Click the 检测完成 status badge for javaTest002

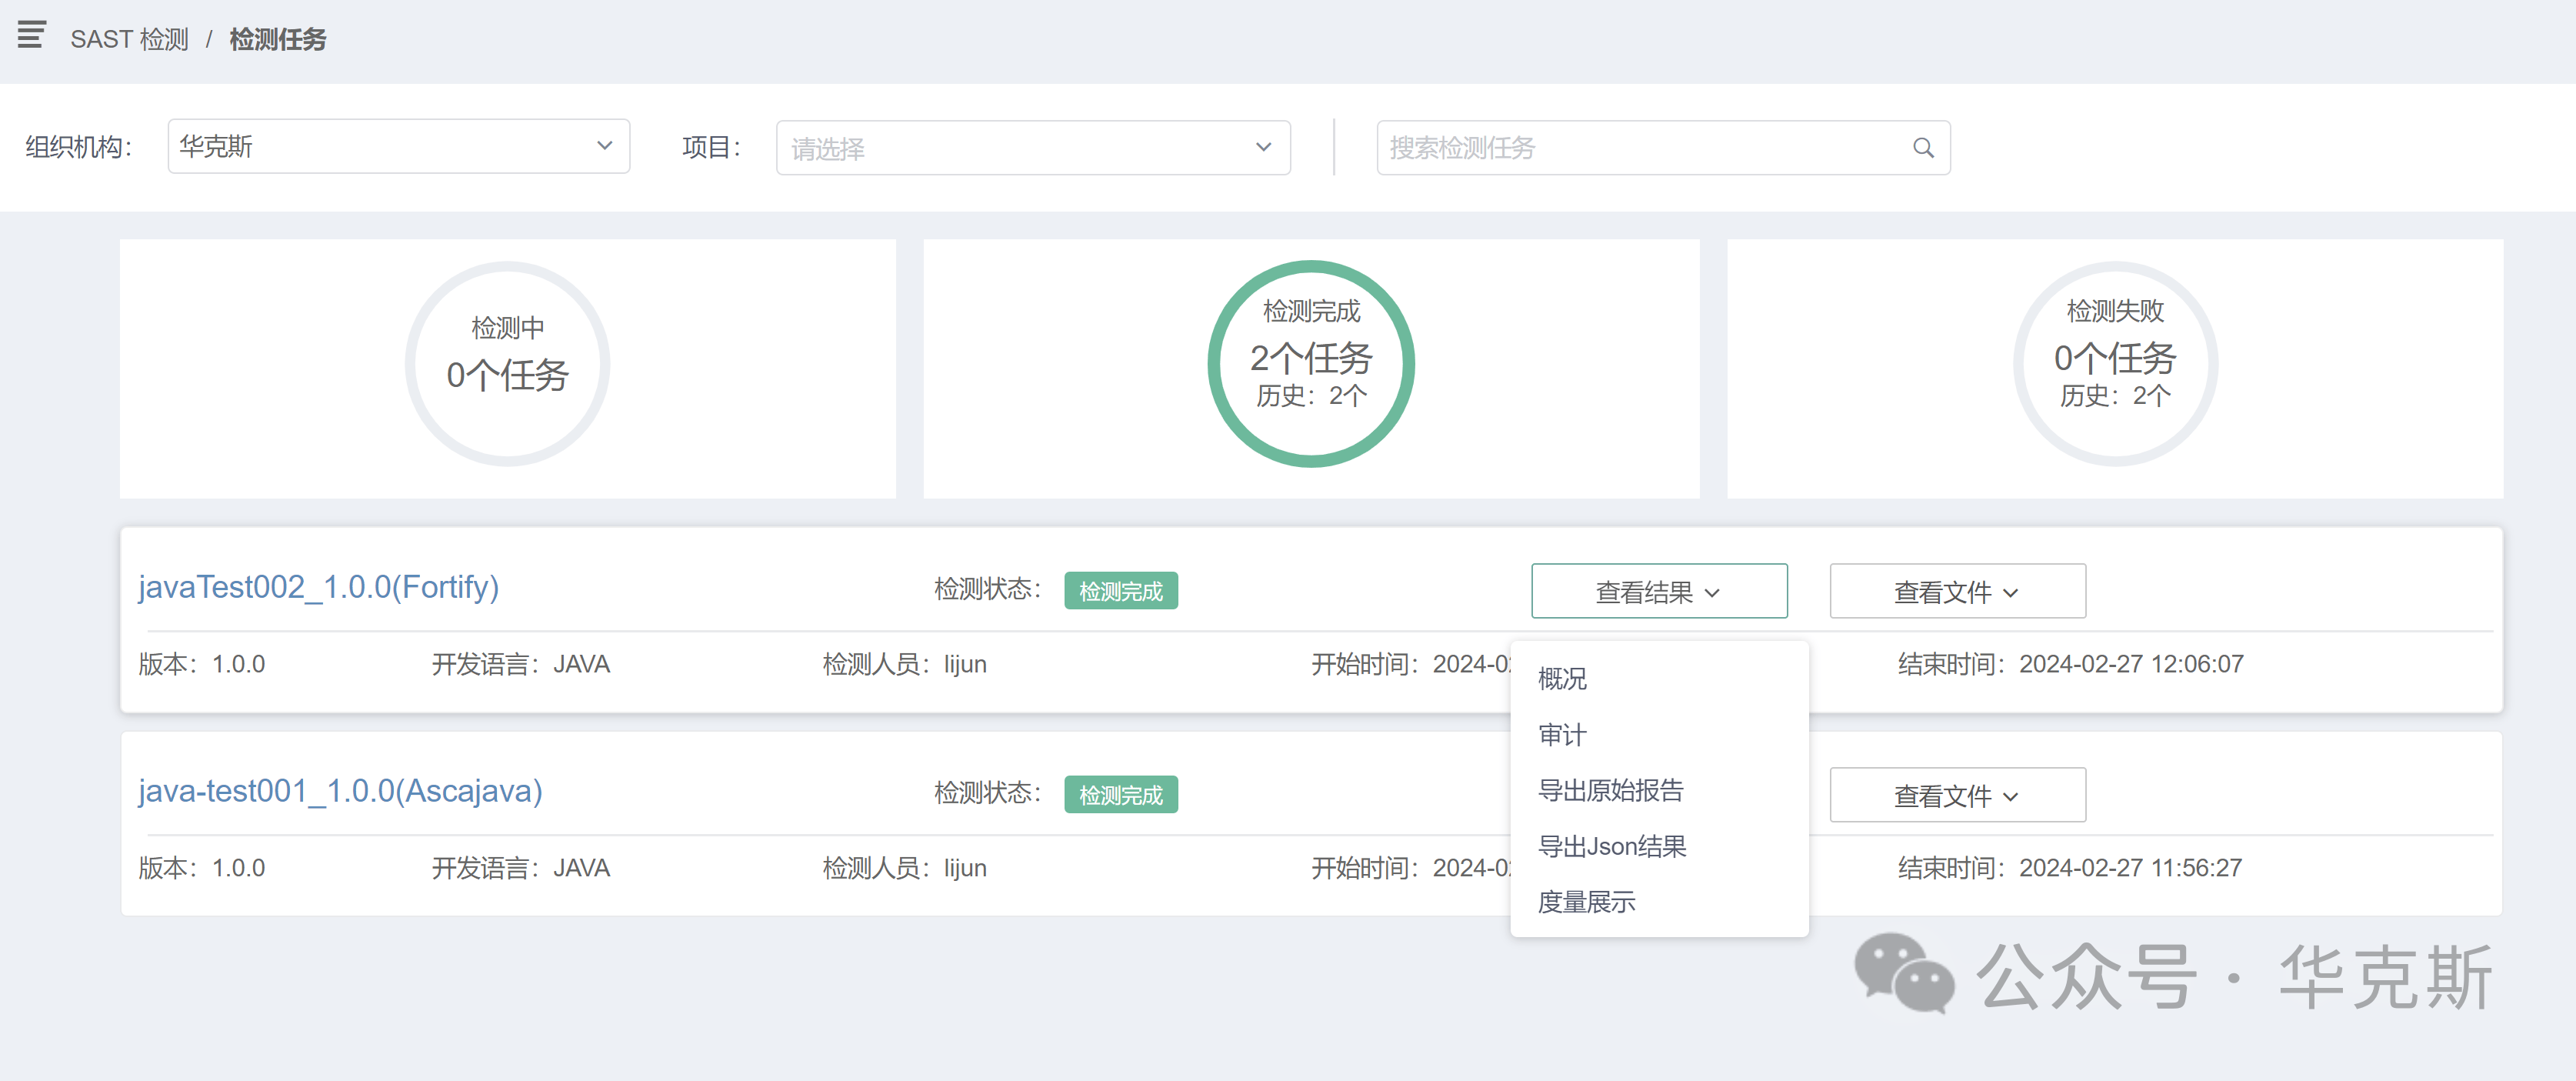pyautogui.click(x=1121, y=591)
